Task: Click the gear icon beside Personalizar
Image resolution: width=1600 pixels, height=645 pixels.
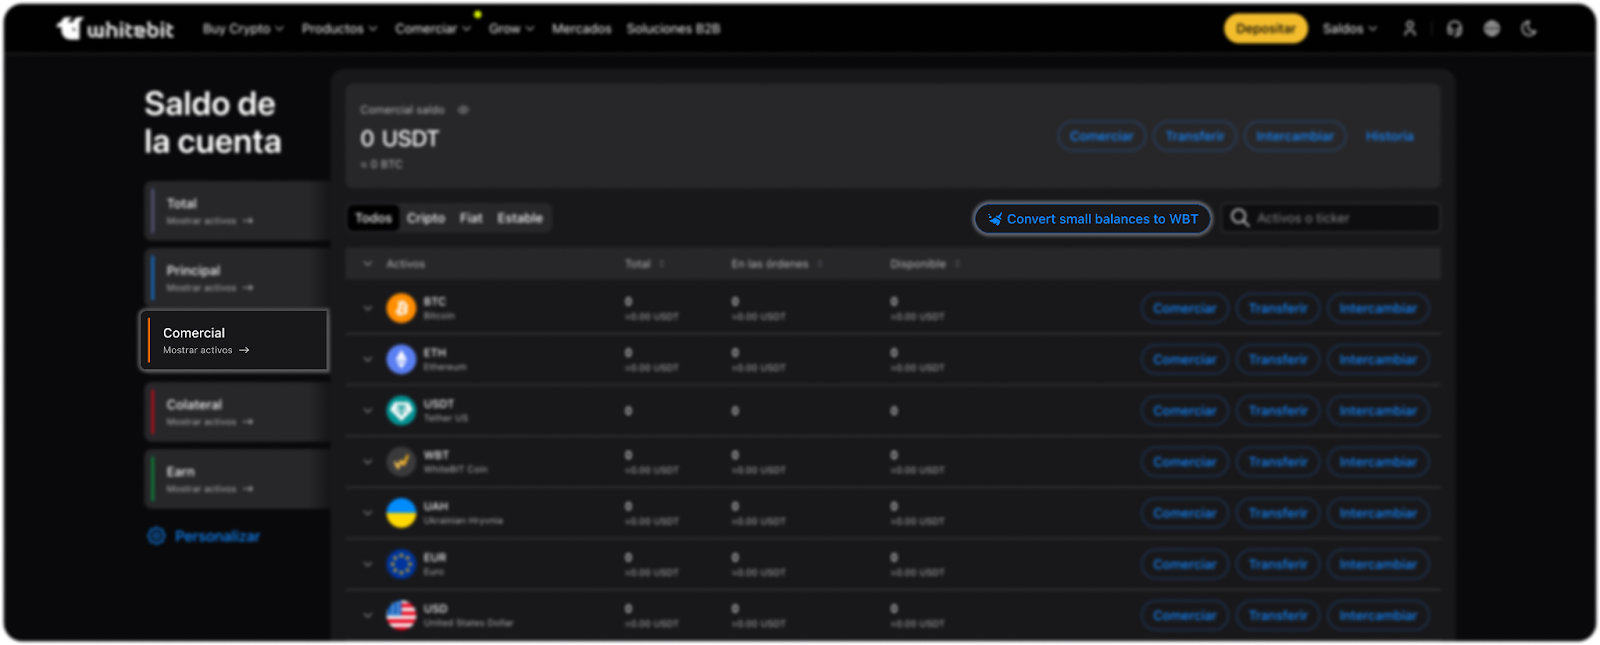Action: point(156,536)
